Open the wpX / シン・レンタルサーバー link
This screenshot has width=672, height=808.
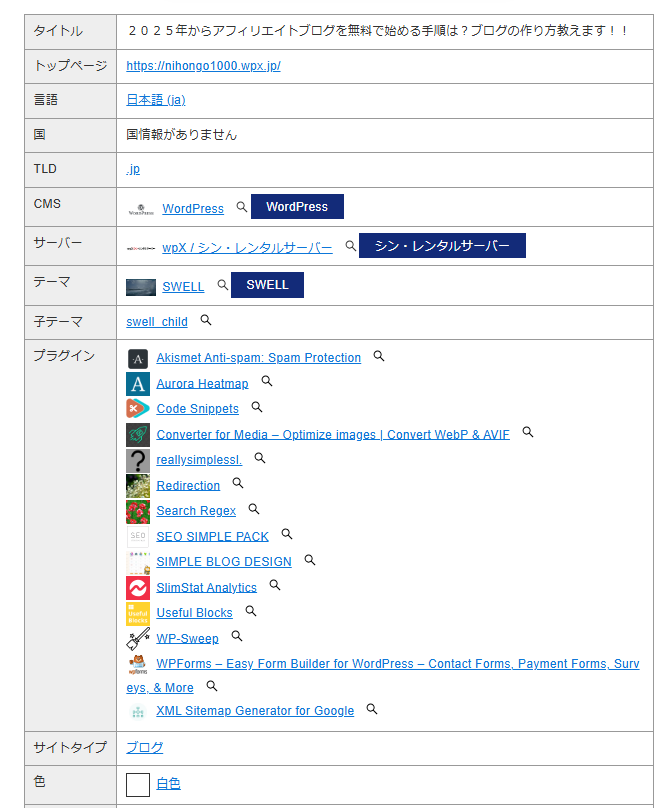point(247,248)
